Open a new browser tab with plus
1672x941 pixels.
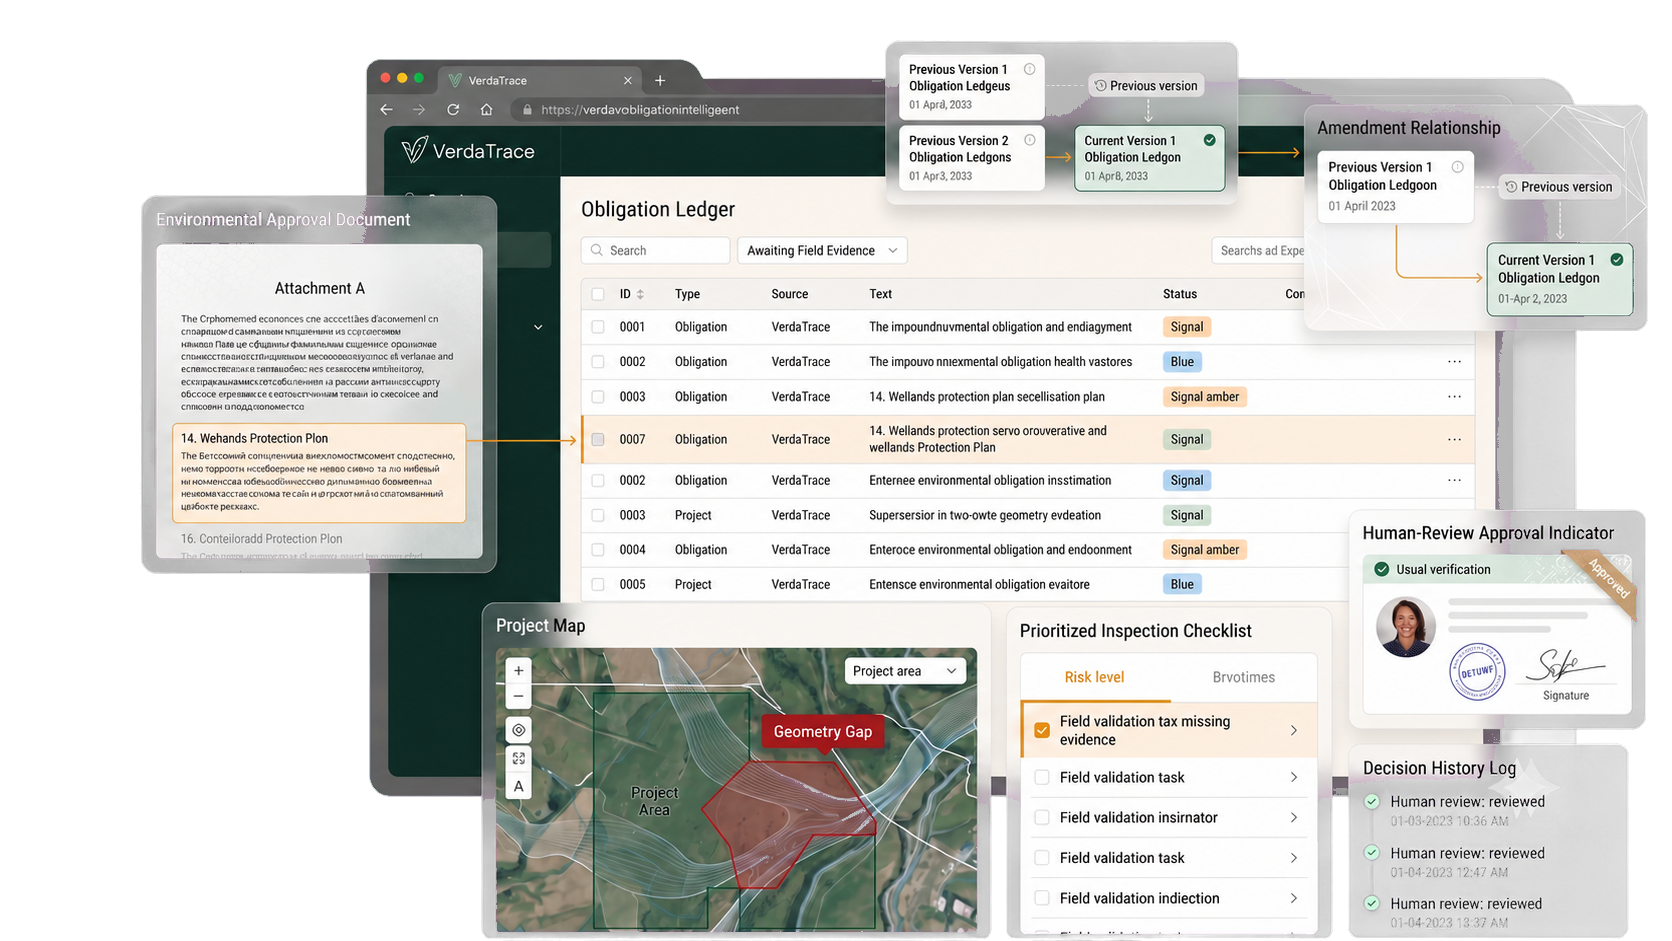pos(660,80)
